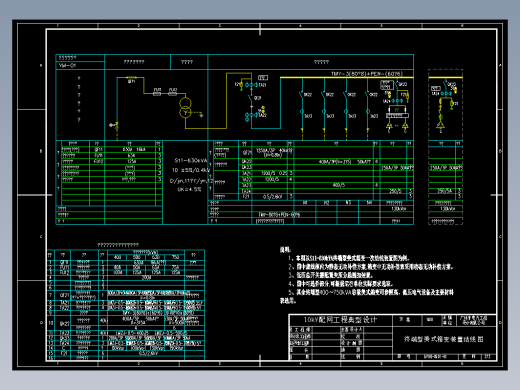The image size is (520, 390).
Task: Select the 0.5/2.8kV cell in the F21 row
Action: (x=273, y=197)
